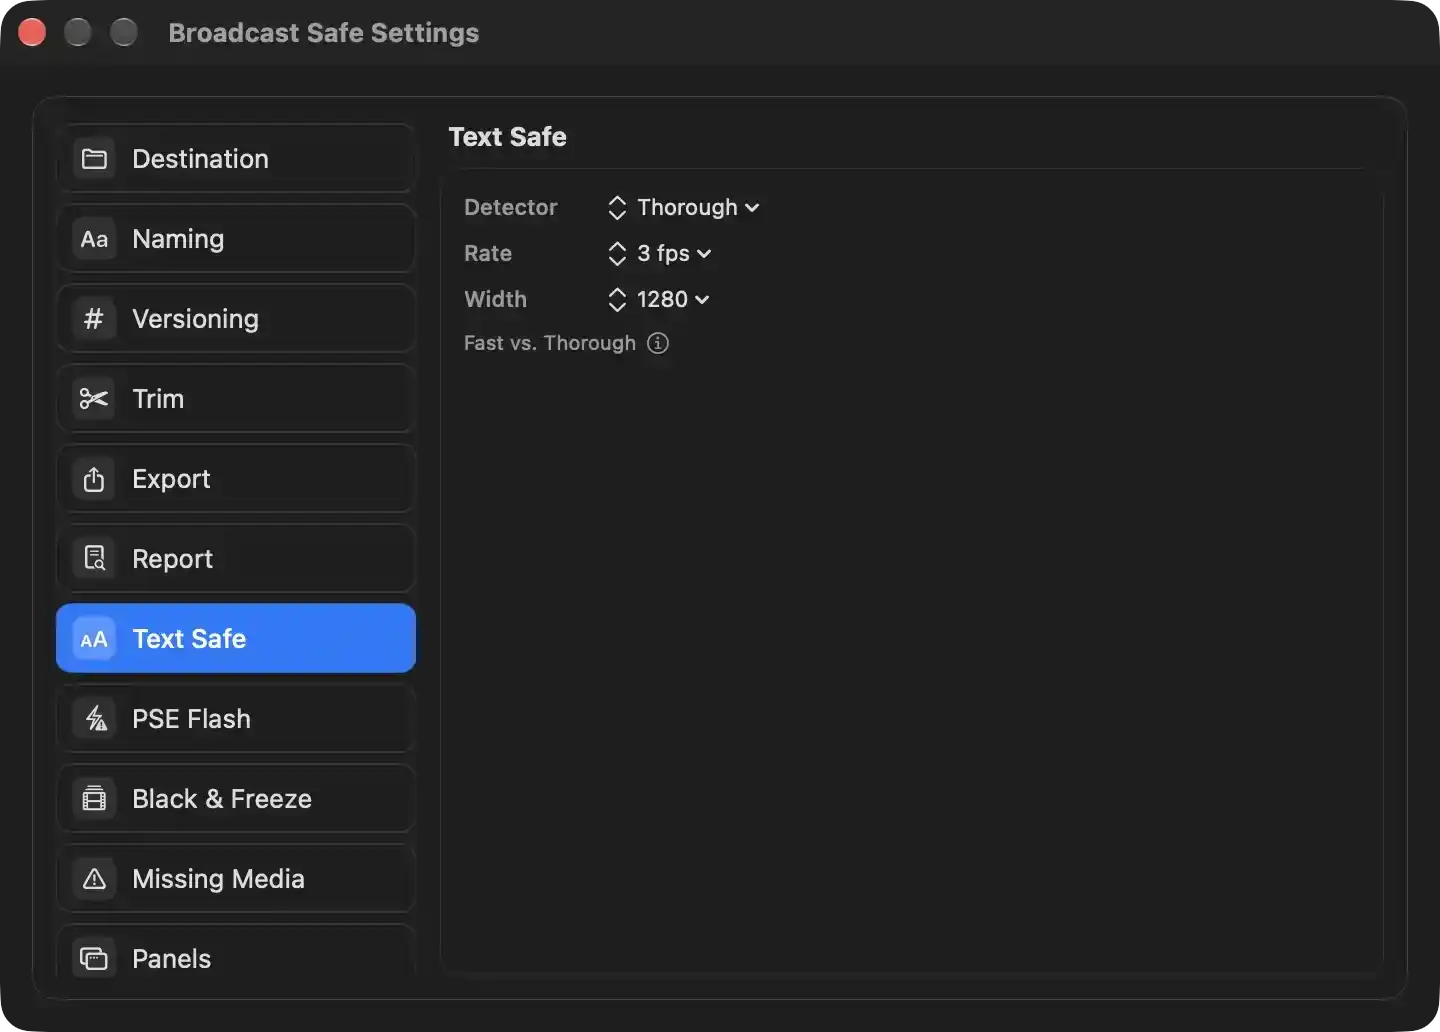Switch to the Missing Media section
Screen dimensions: 1440x1032
(236, 879)
